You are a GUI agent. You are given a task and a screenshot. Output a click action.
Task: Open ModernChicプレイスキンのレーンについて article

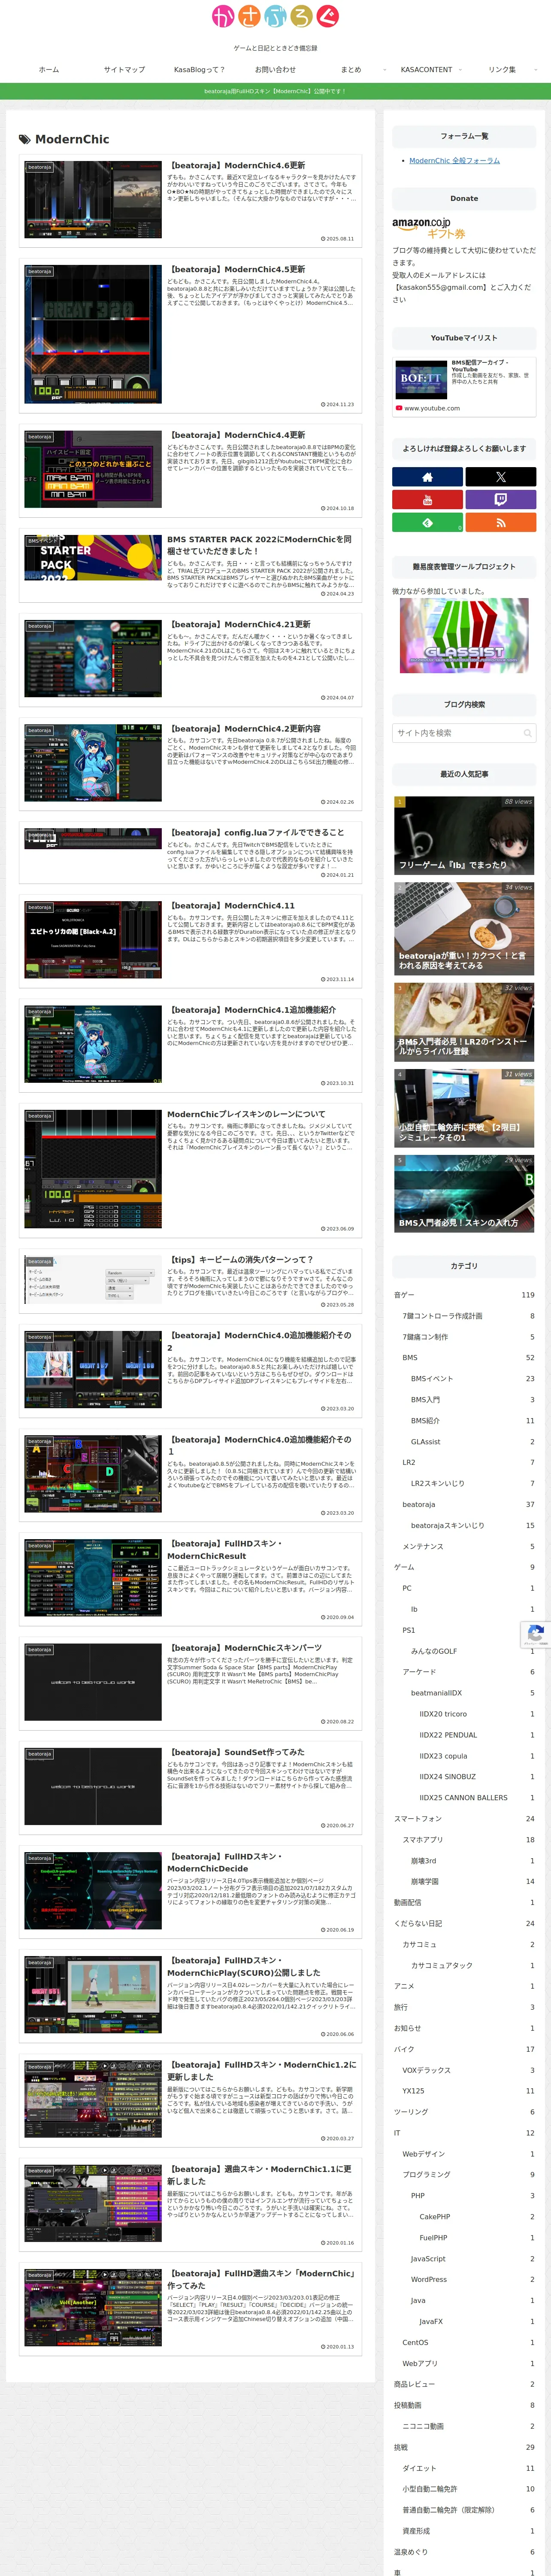tap(190, 1169)
